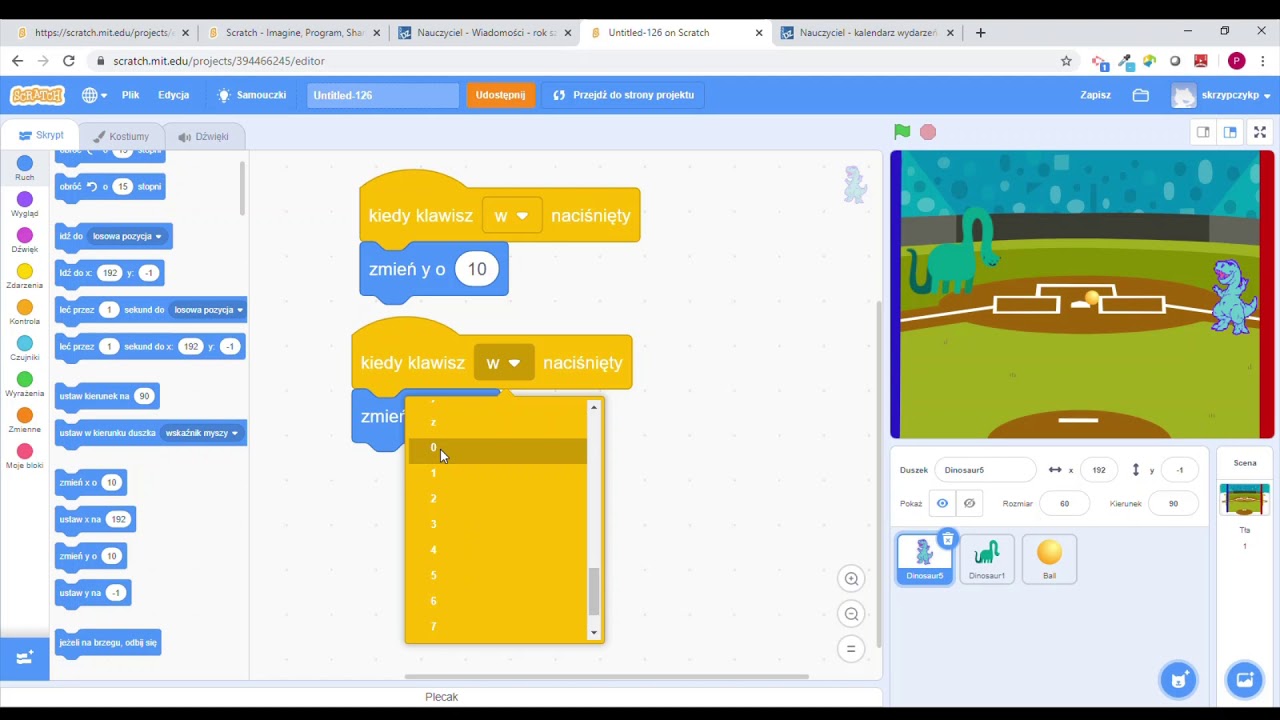Switch to small stage layout
The width and height of the screenshot is (1280, 720).
point(1203,132)
